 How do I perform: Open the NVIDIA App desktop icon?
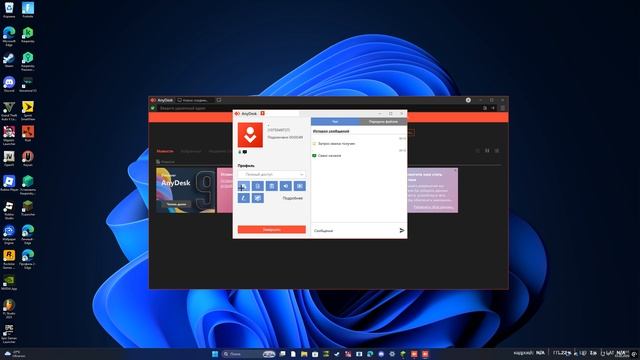(x=9, y=282)
